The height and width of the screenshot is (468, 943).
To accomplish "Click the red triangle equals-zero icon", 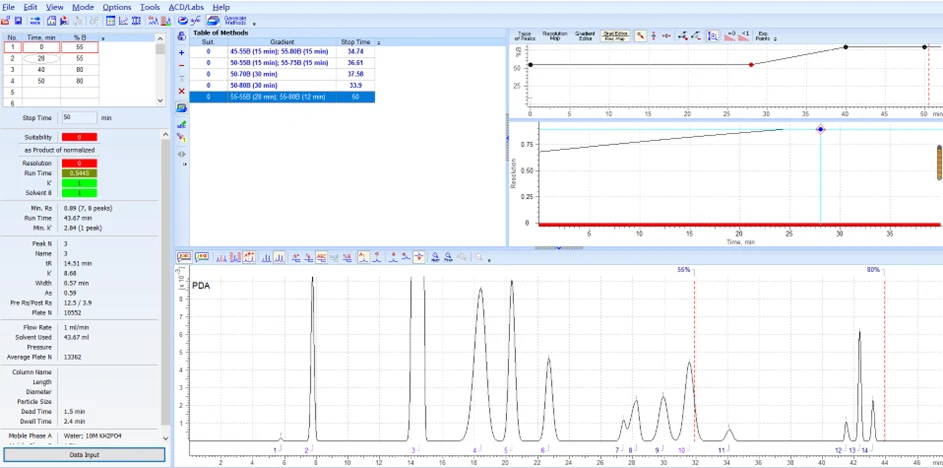I will pos(730,36).
